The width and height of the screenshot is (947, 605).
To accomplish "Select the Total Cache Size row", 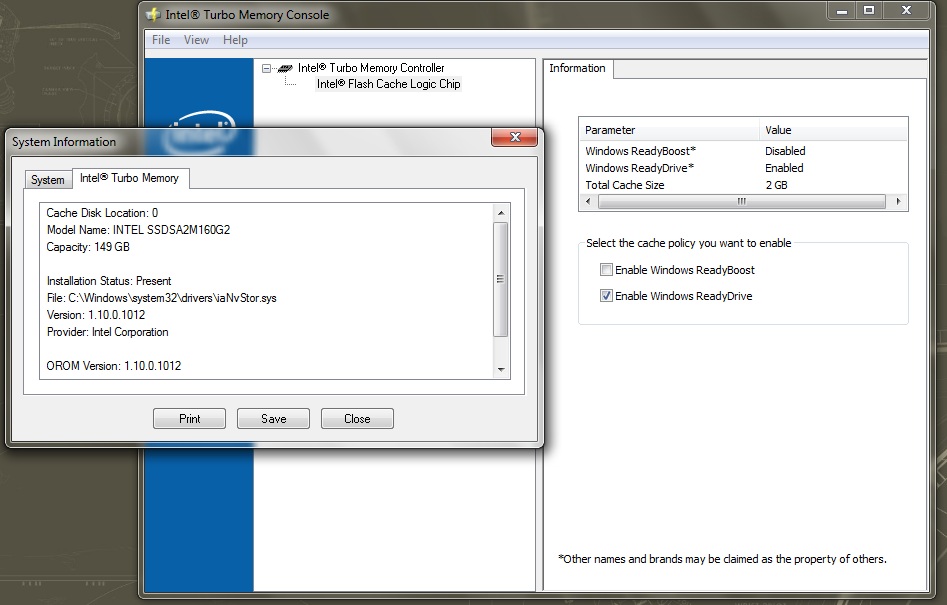I will (x=743, y=185).
